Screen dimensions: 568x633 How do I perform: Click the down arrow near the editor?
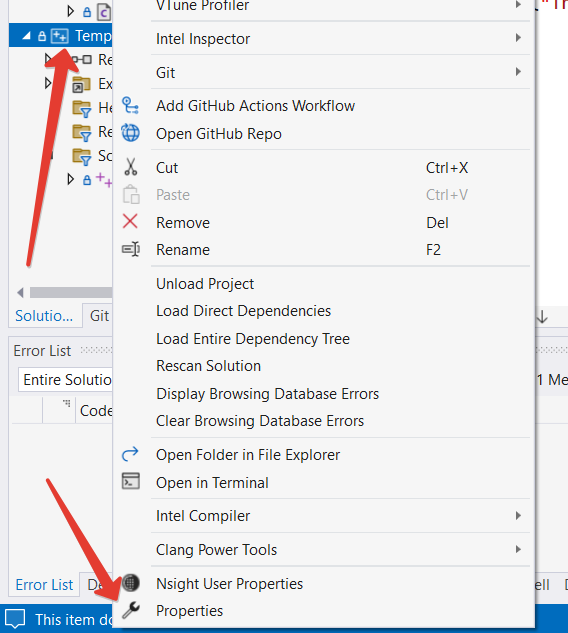(542, 317)
